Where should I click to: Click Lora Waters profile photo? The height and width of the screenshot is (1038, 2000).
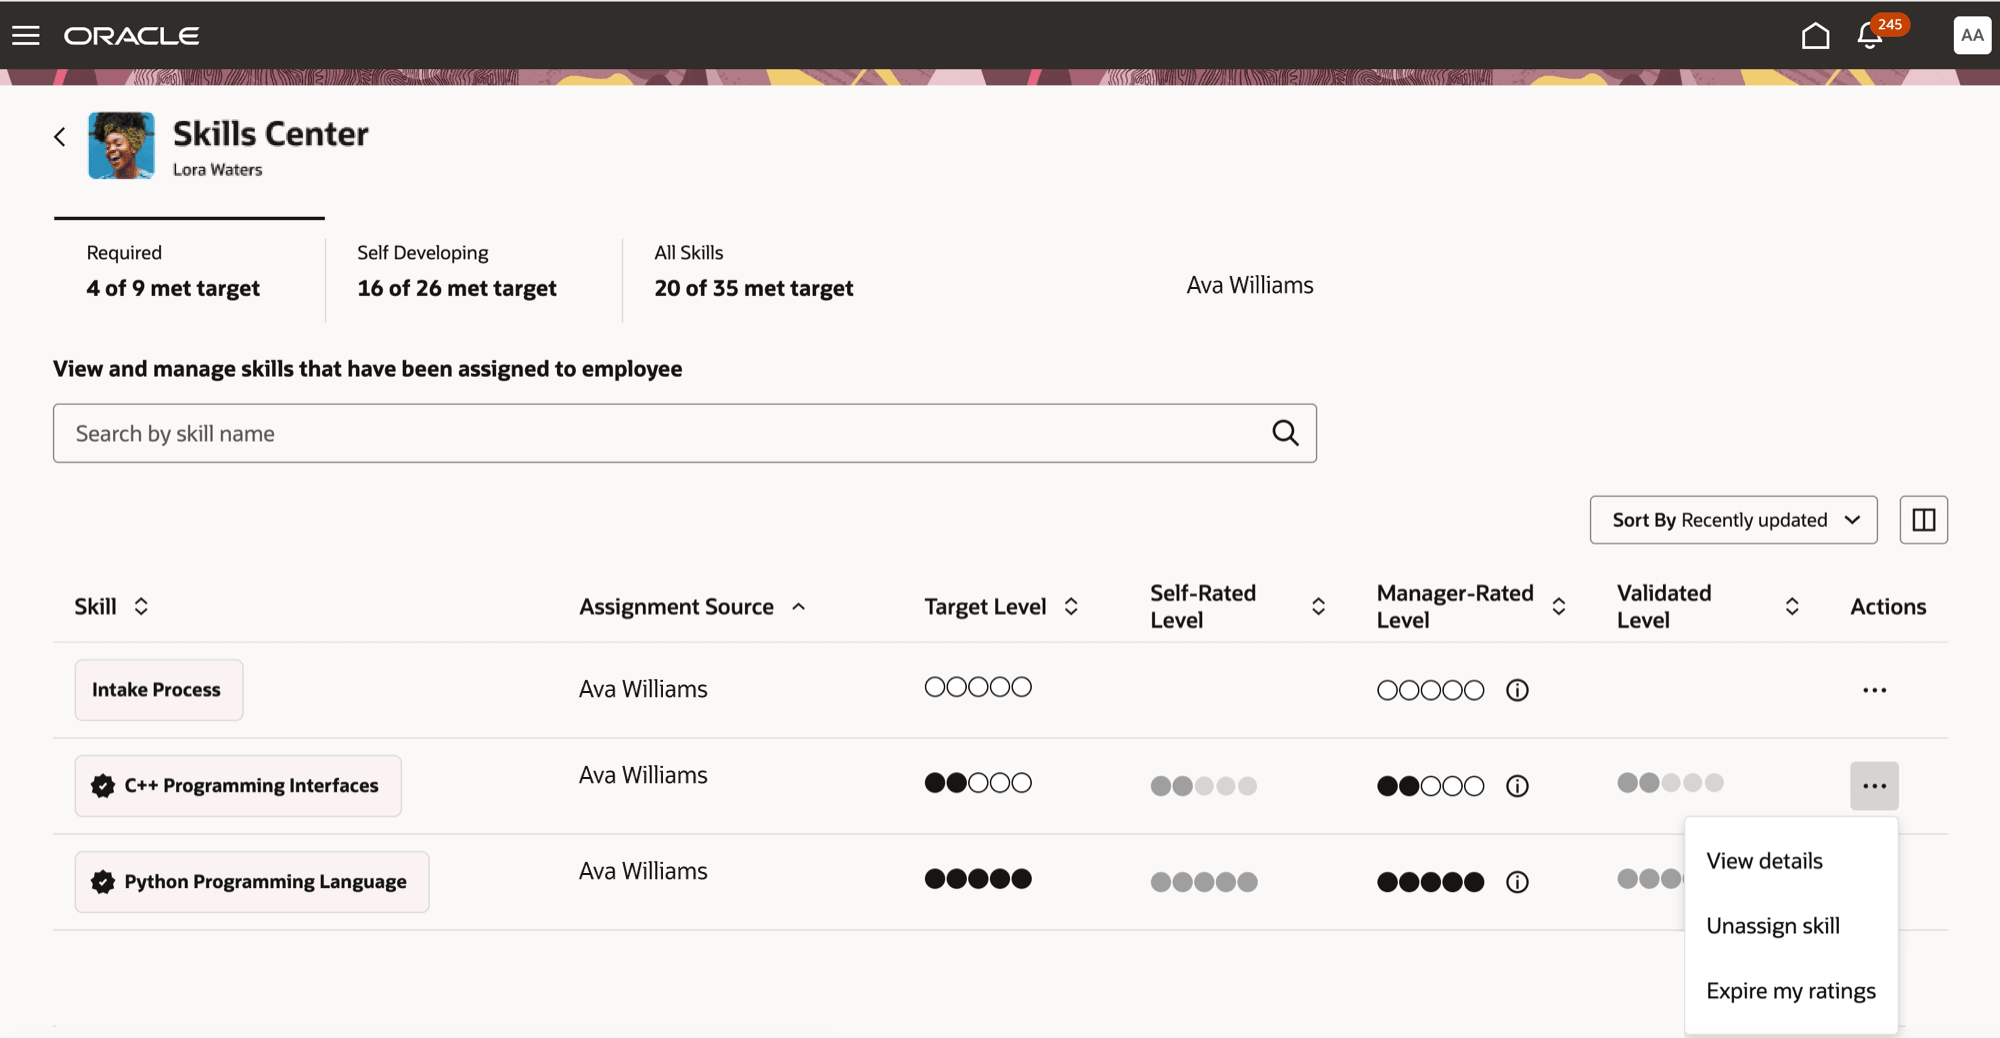click(121, 145)
